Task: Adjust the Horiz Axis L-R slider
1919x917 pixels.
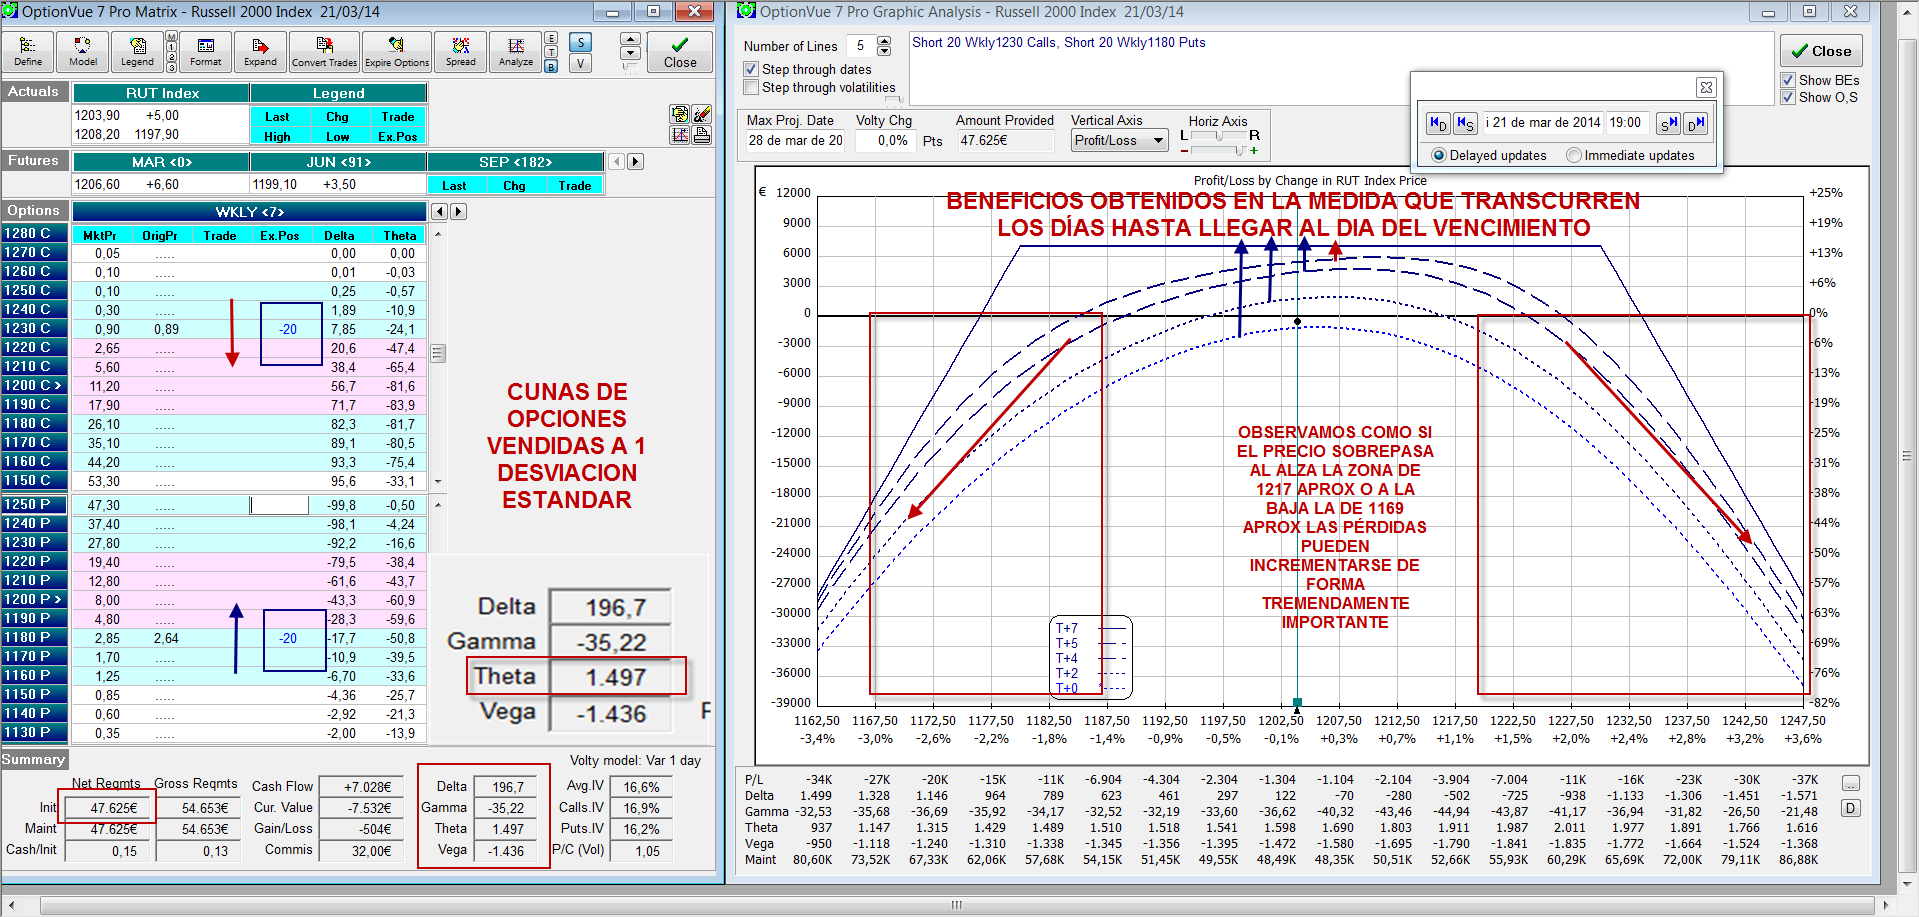Action: point(1219,136)
